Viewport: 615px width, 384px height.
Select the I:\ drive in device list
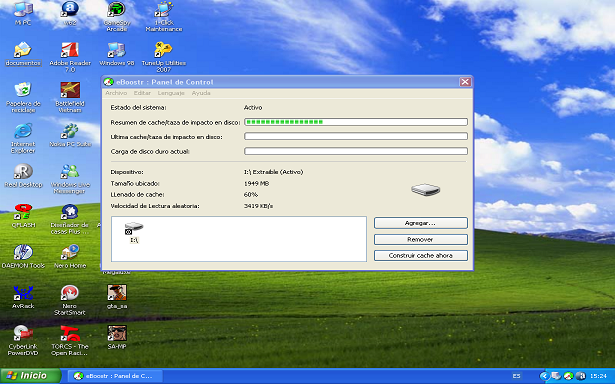pyautogui.click(x=134, y=232)
